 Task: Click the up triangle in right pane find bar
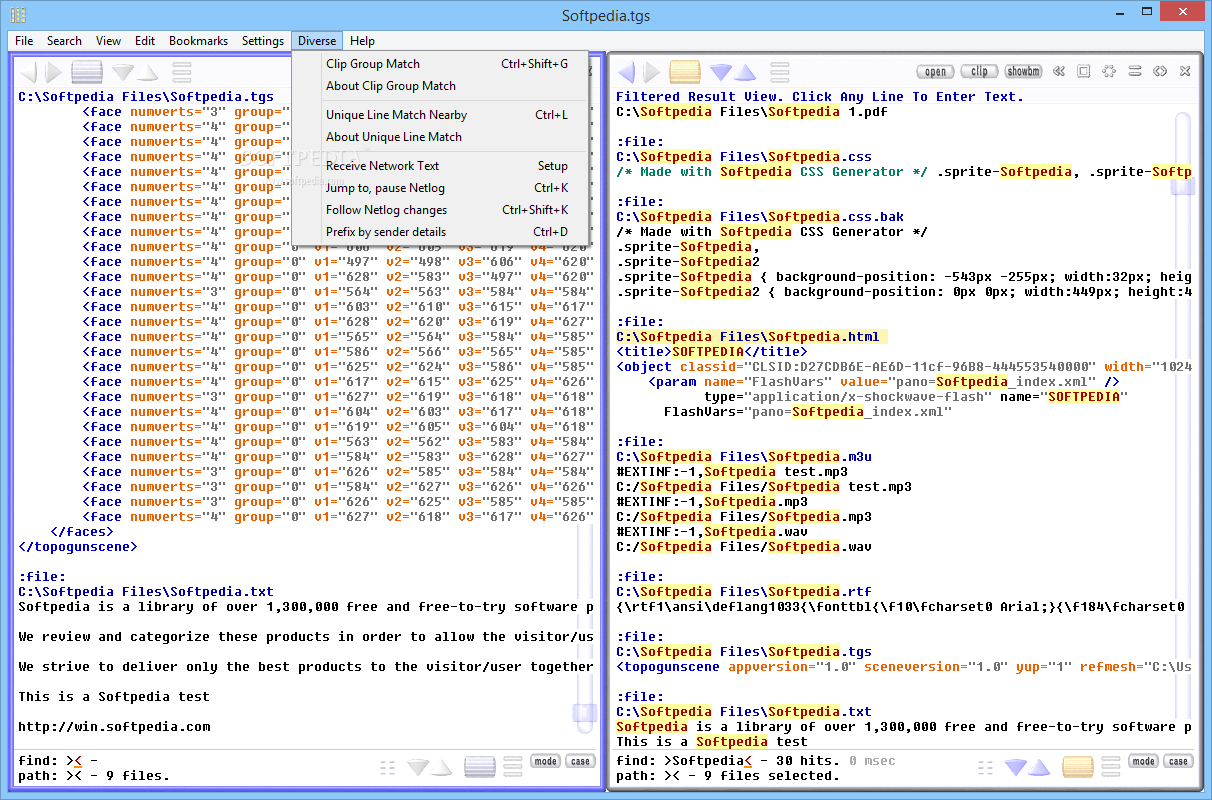point(1041,767)
